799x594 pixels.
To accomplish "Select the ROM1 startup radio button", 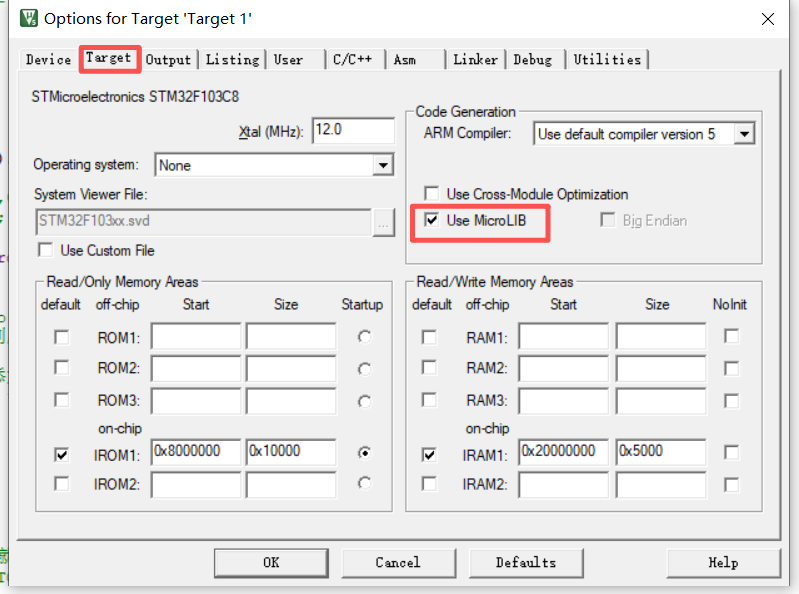I will 364,337.
